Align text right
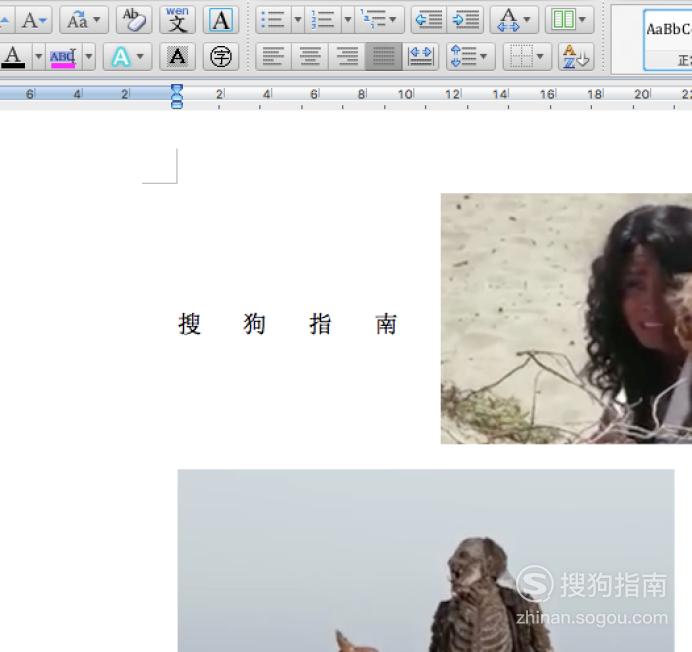Screen dimensions: 692x652 click(x=347, y=57)
